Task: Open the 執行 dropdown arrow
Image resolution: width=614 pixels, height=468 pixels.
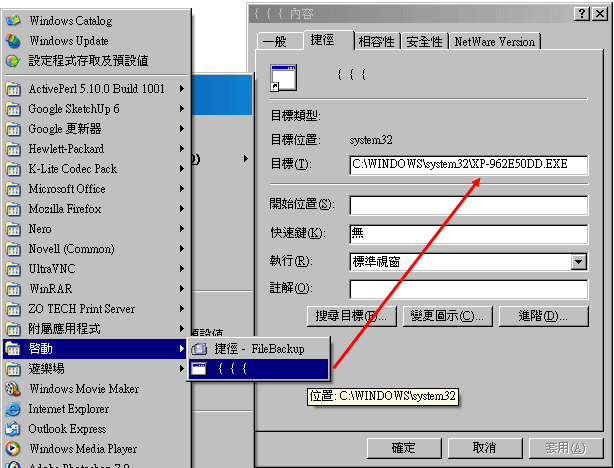Action: click(579, 262)
